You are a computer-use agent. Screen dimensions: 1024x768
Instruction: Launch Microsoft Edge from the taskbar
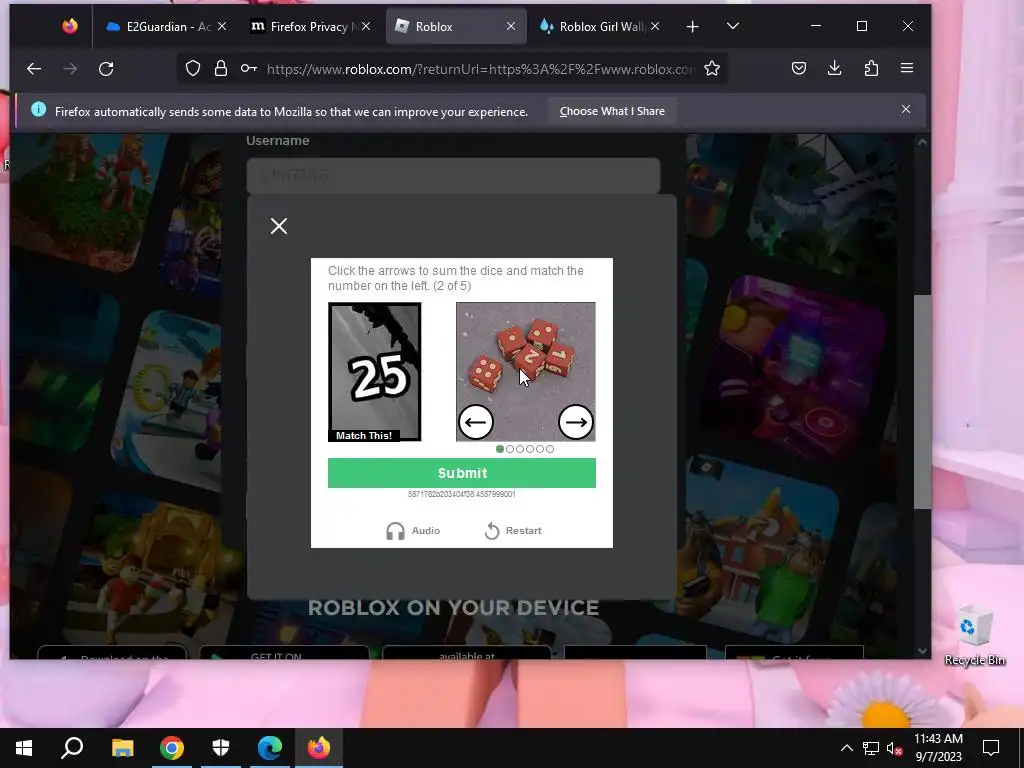pos(270,748)
